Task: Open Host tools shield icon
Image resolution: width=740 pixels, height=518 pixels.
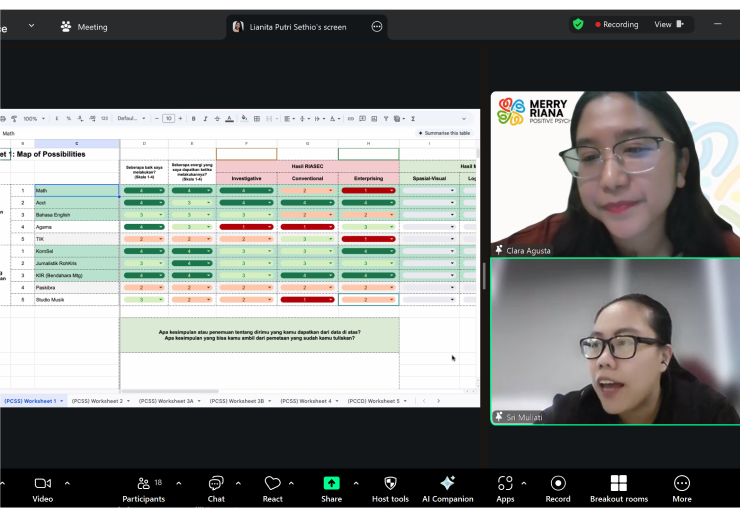Action: tap(390, 484)
